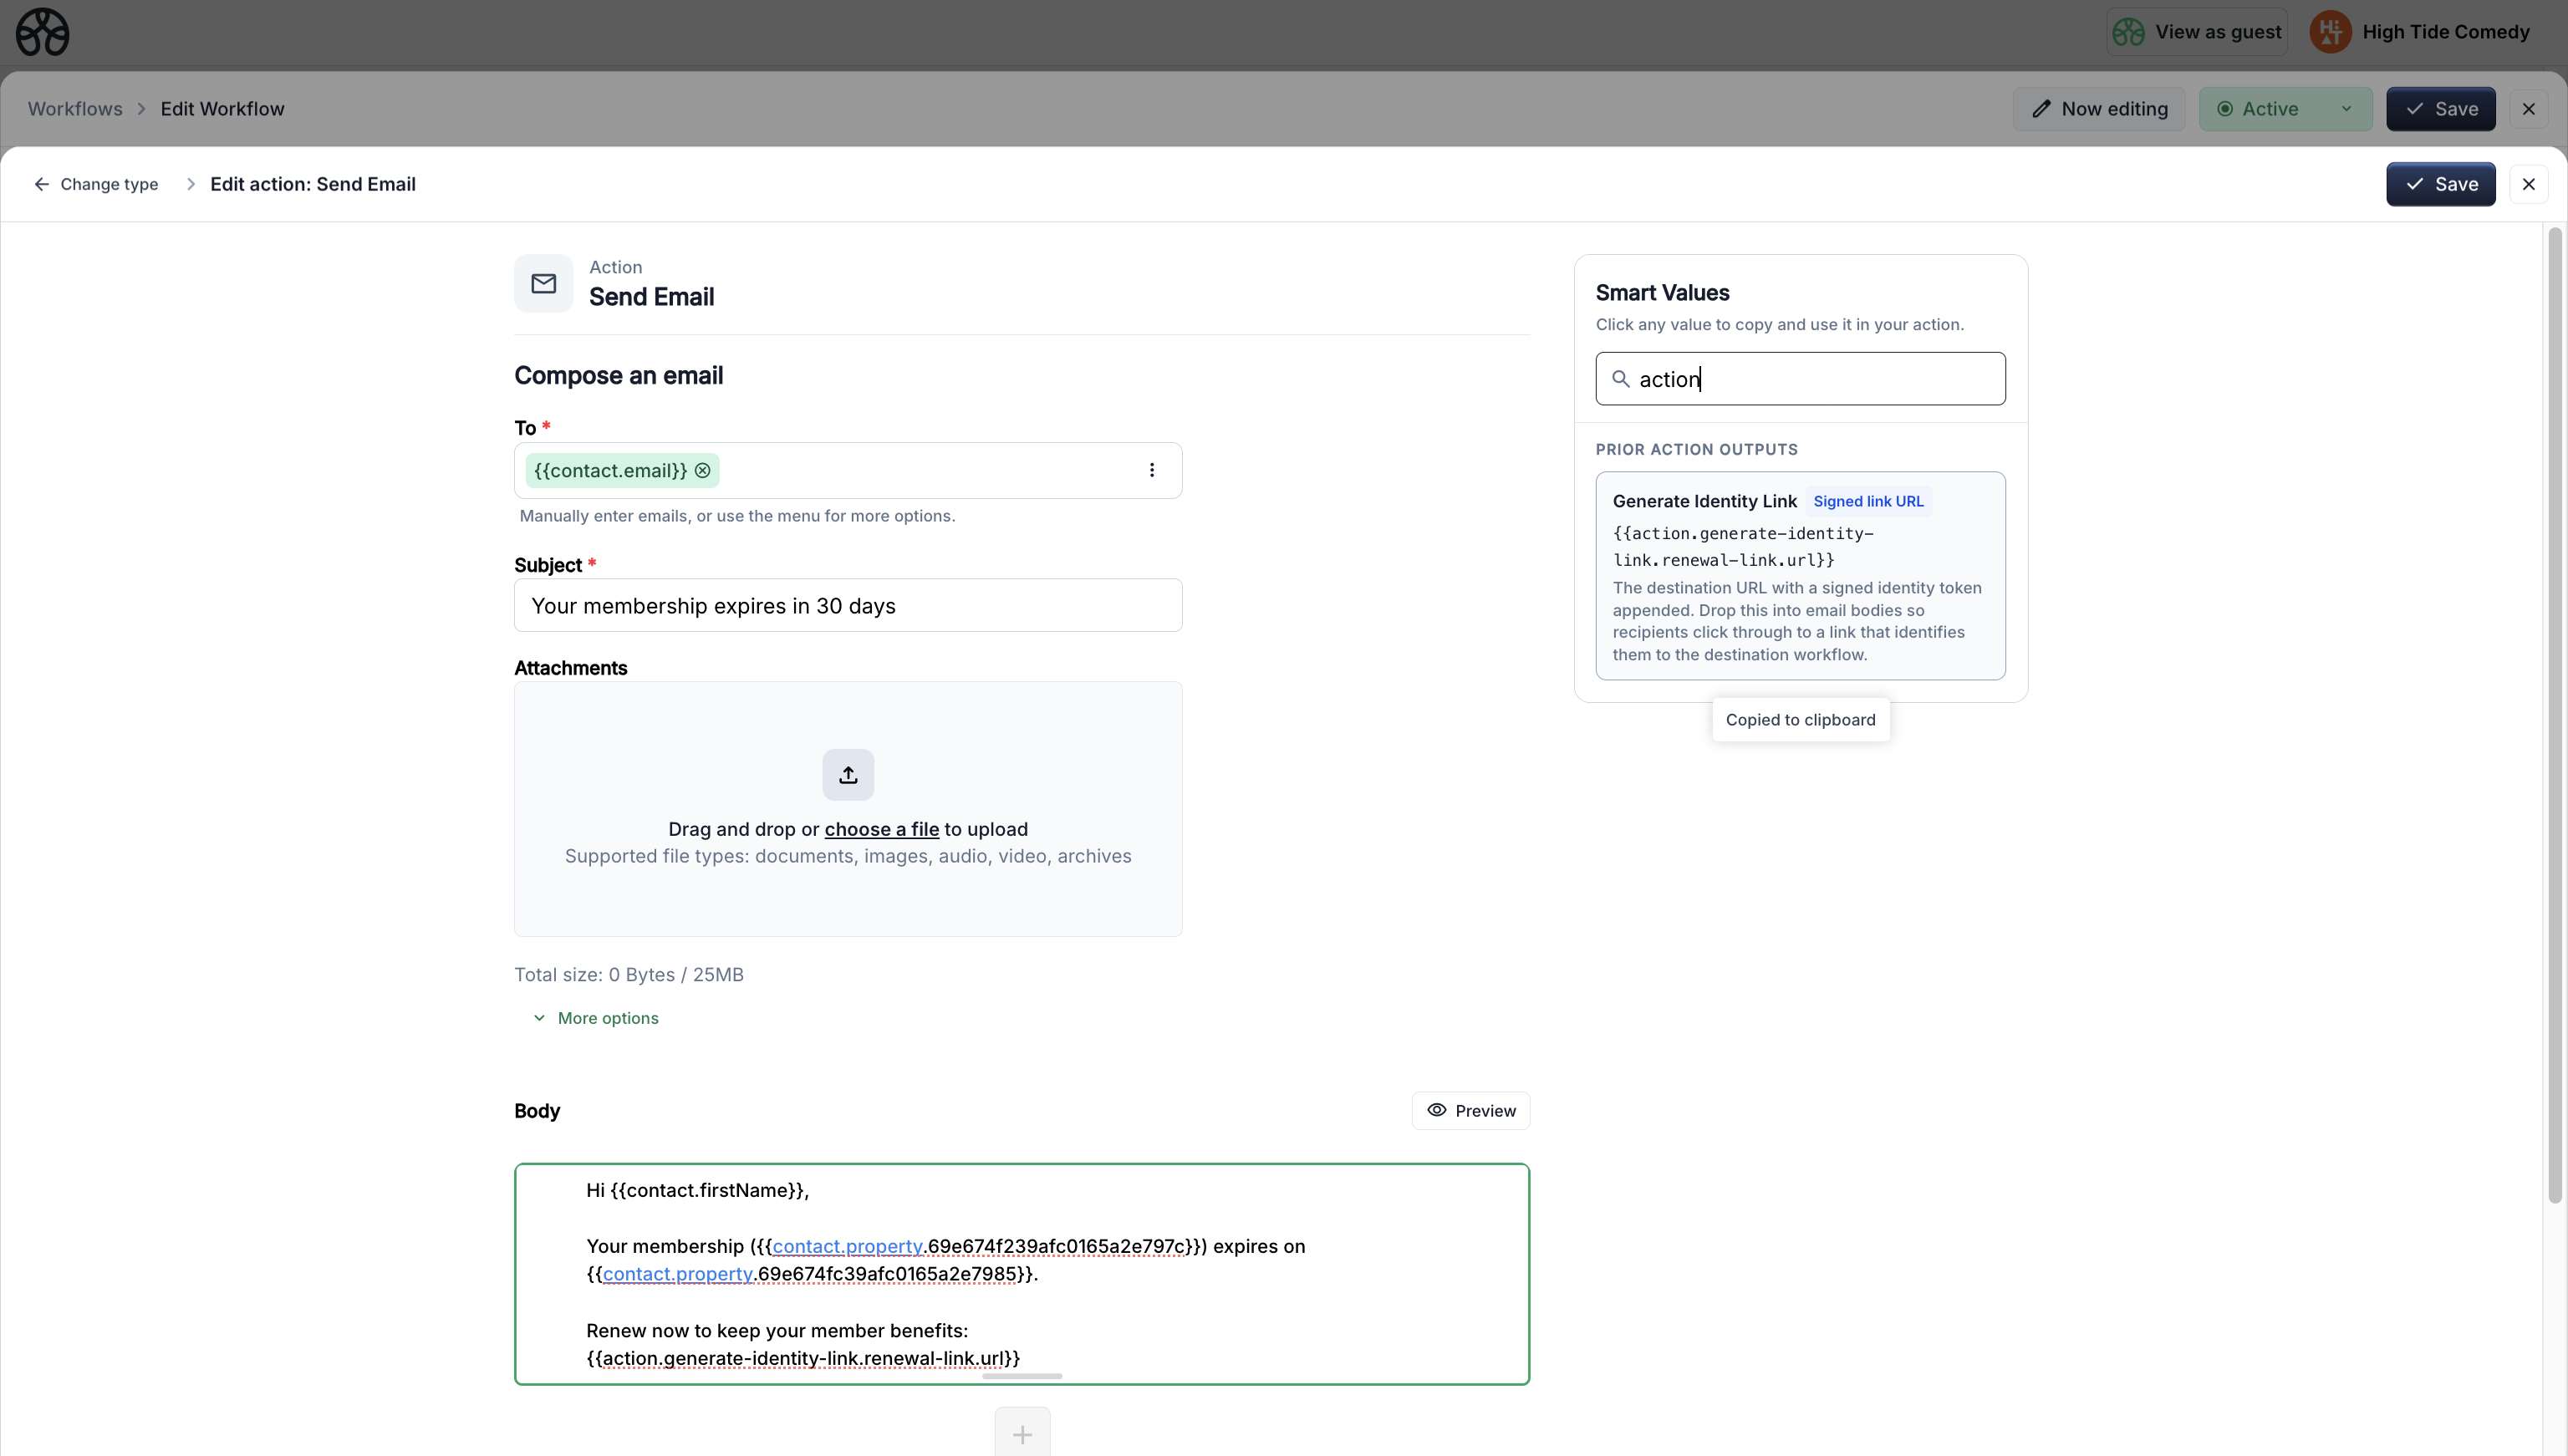Toggle the Now editing mode button
2568x1456 pixels.
click(2099, 109)
